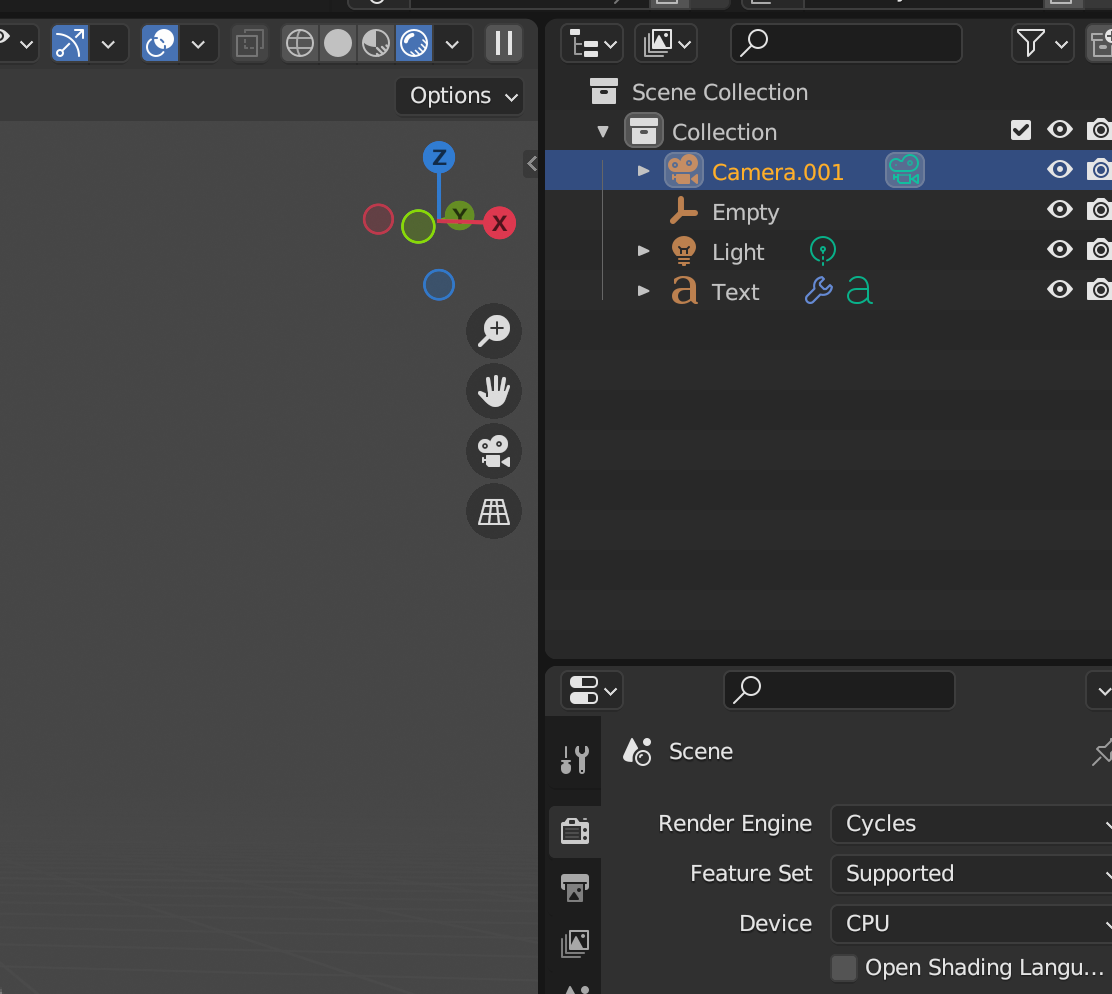Viewport: 1112px width, 994px height.
Task: Open the shading options dropdown arrow
Action: click(452, 44)
